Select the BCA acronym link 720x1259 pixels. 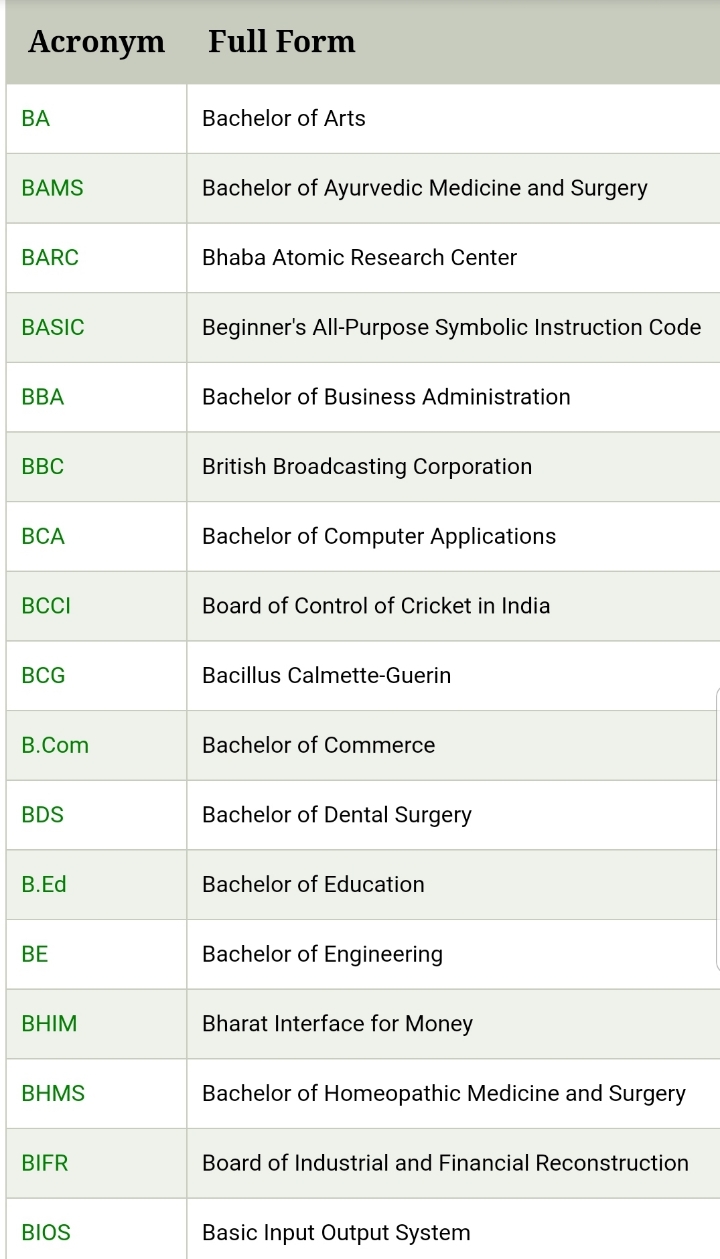[x=43, y=536]
